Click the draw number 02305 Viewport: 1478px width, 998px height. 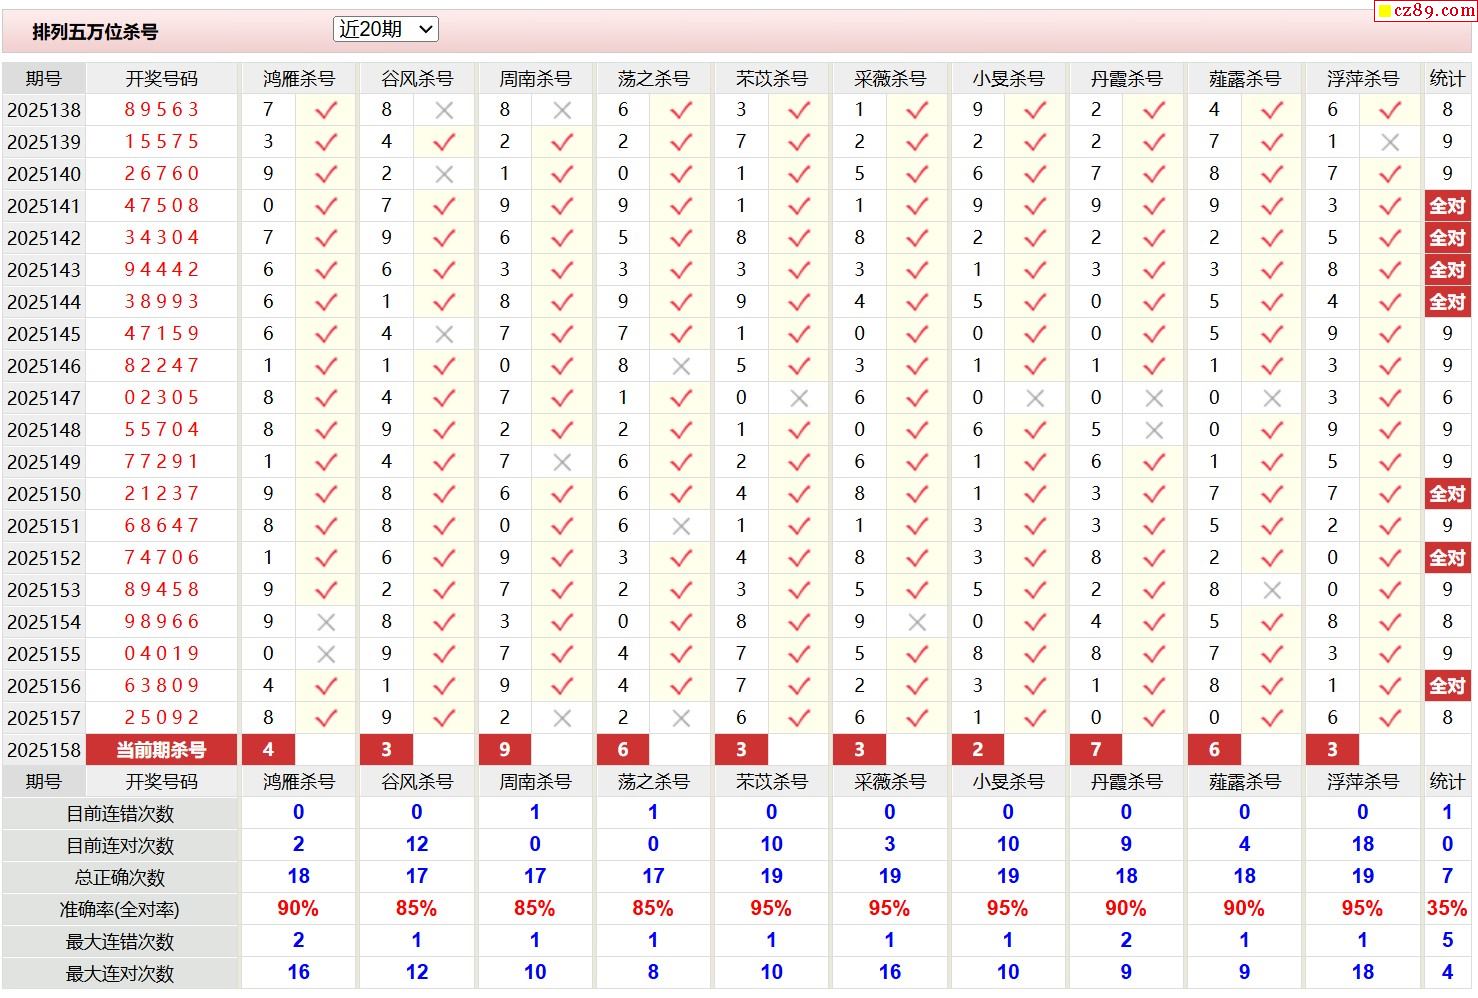click(162, 398)
